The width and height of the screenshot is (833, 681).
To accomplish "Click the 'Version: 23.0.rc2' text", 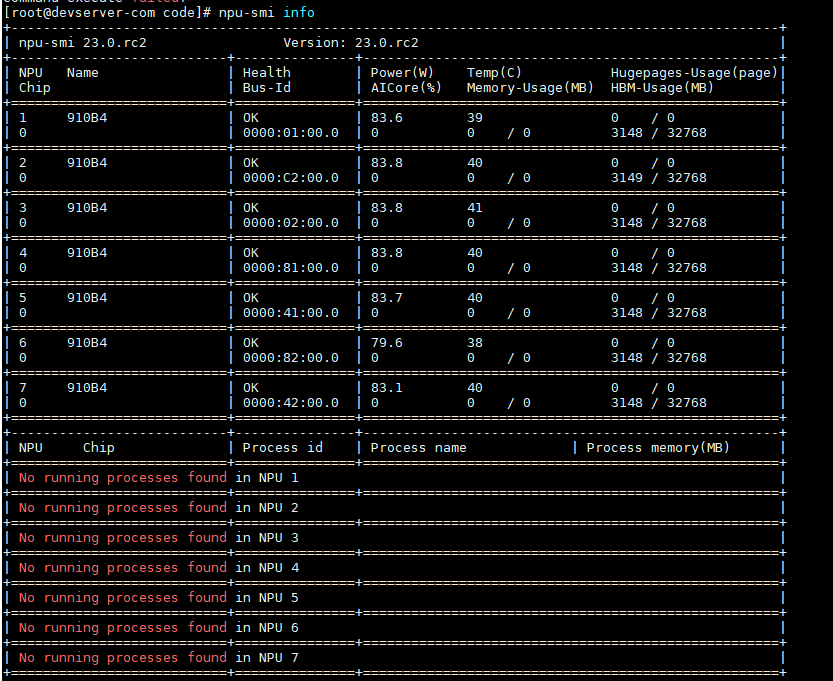I will (x=351, y=43).
